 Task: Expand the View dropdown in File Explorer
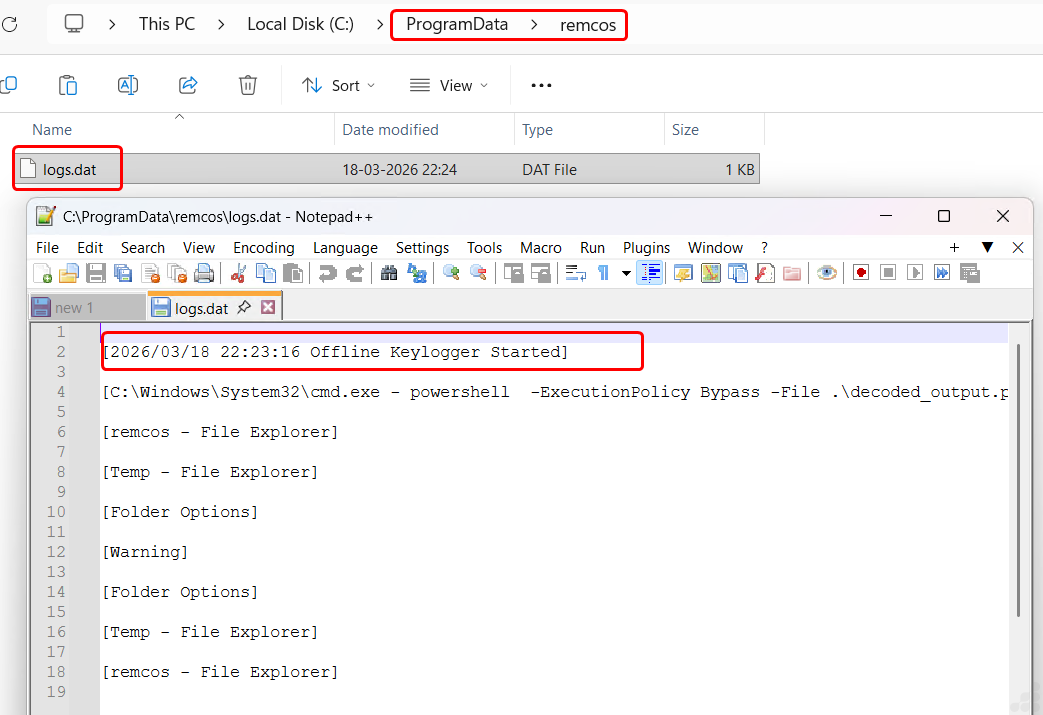click(x=449, y=86)
